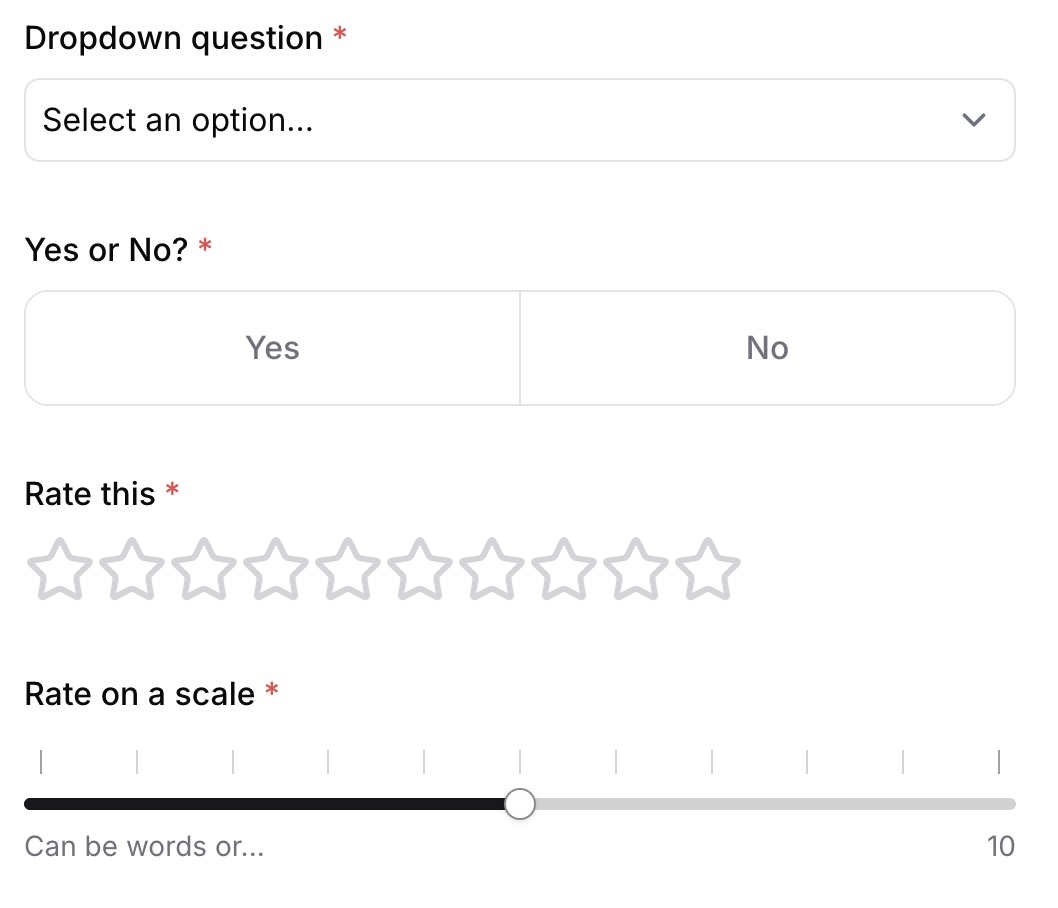
Task: Click the slider track's filled left end
Action: coord(32,804)
